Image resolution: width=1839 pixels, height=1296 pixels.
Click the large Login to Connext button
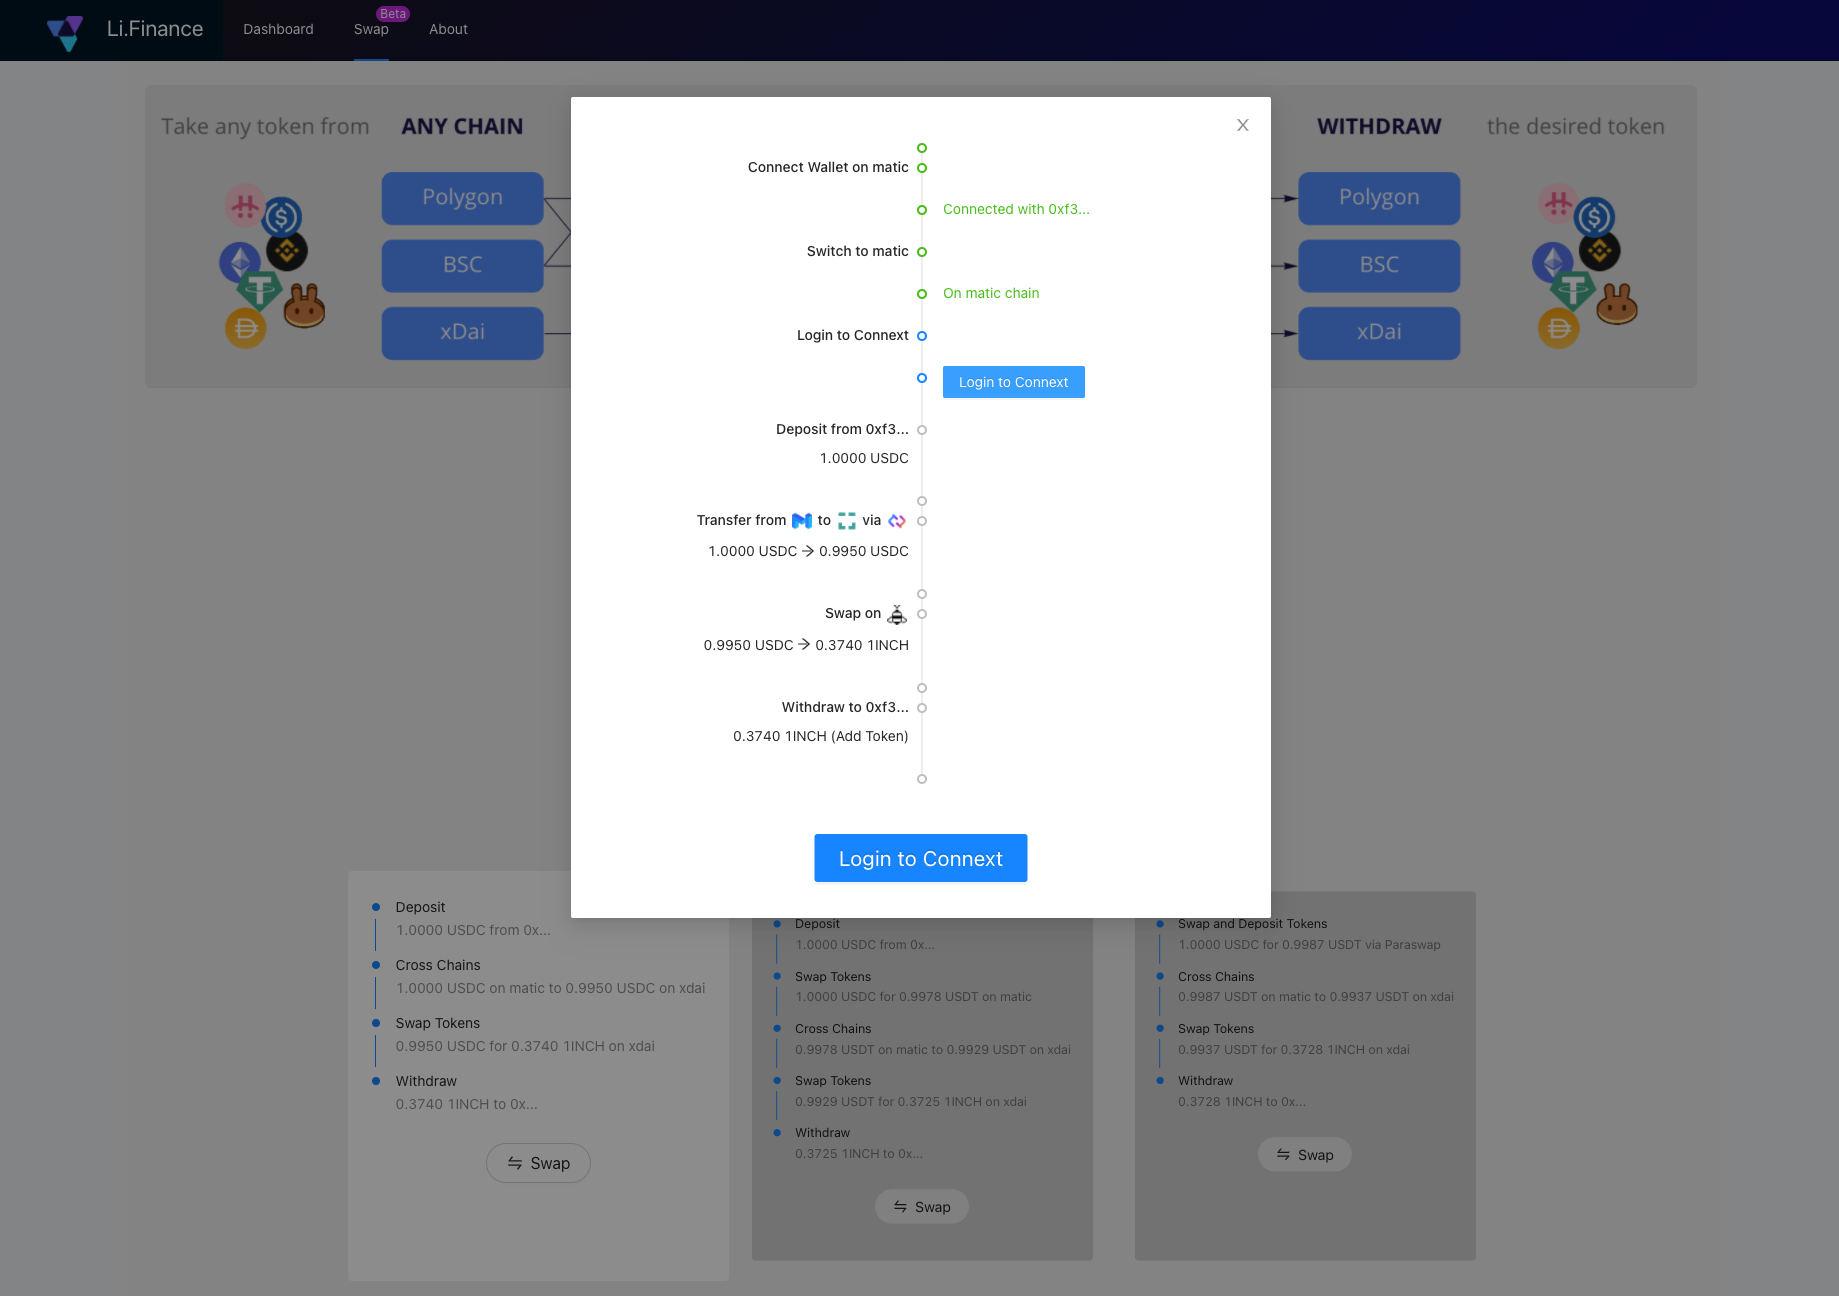(921, 858)
